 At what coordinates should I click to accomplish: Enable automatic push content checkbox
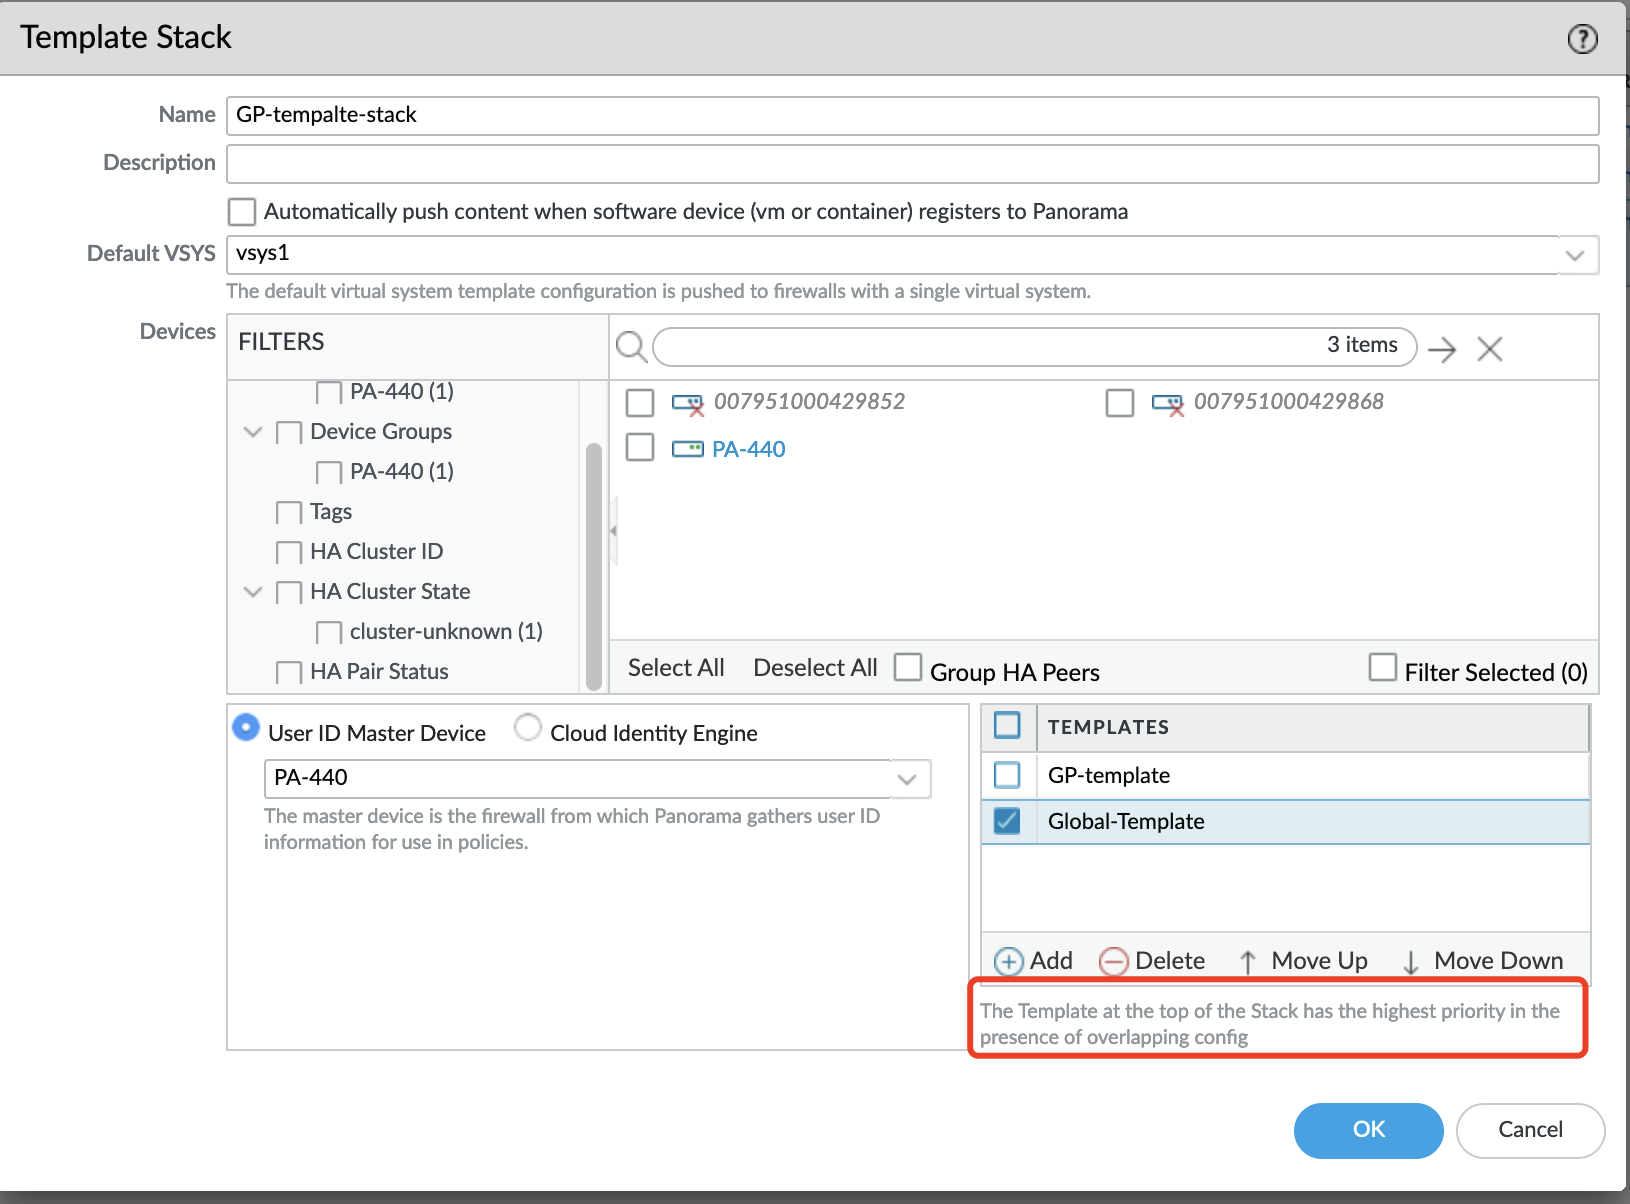pyautogui.click(x=242, y=212)
